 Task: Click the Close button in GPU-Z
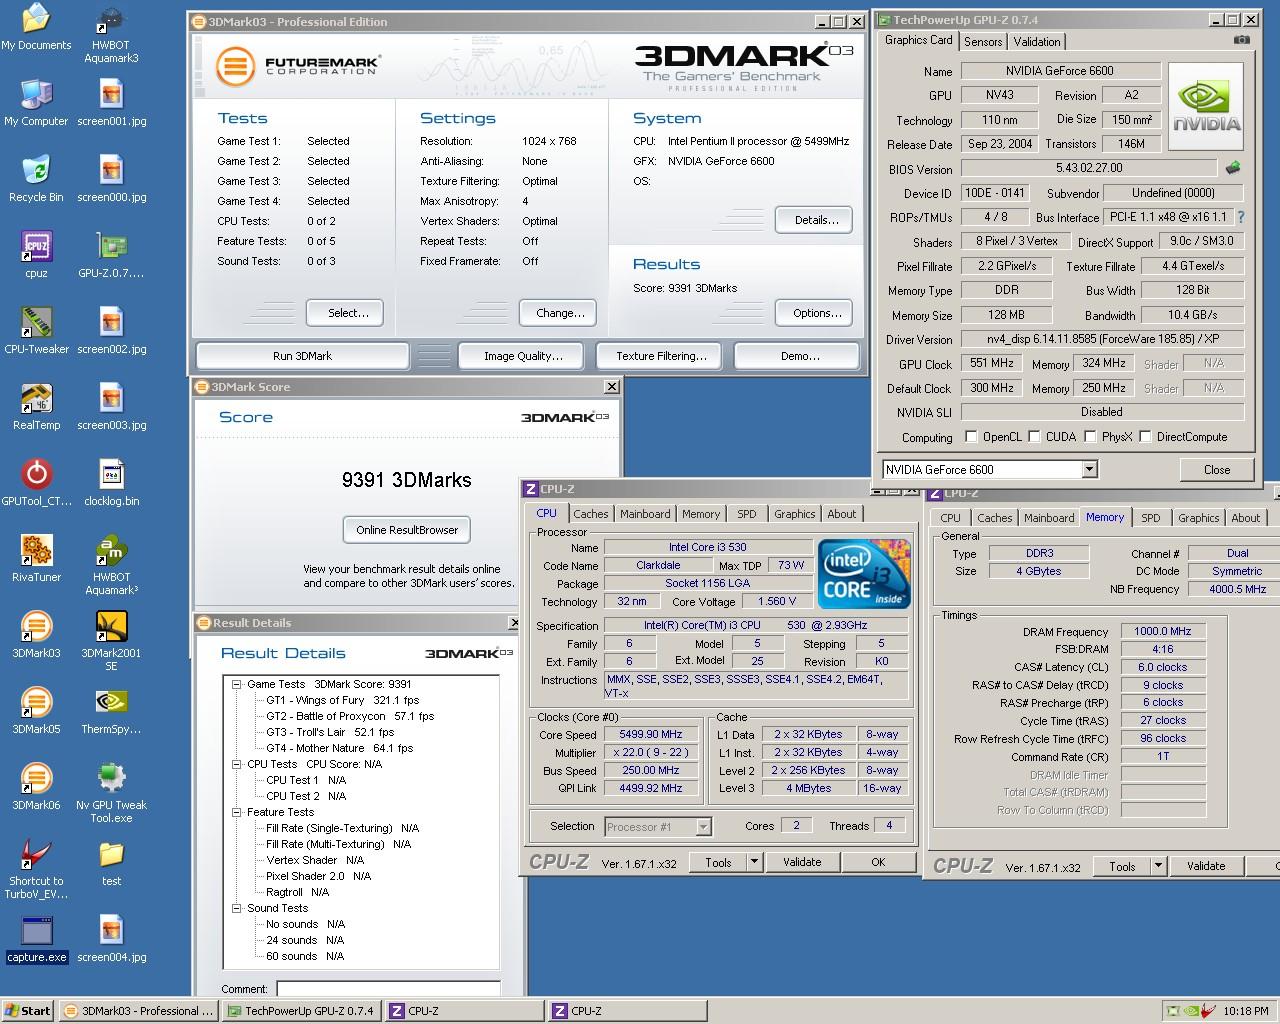1217,469
